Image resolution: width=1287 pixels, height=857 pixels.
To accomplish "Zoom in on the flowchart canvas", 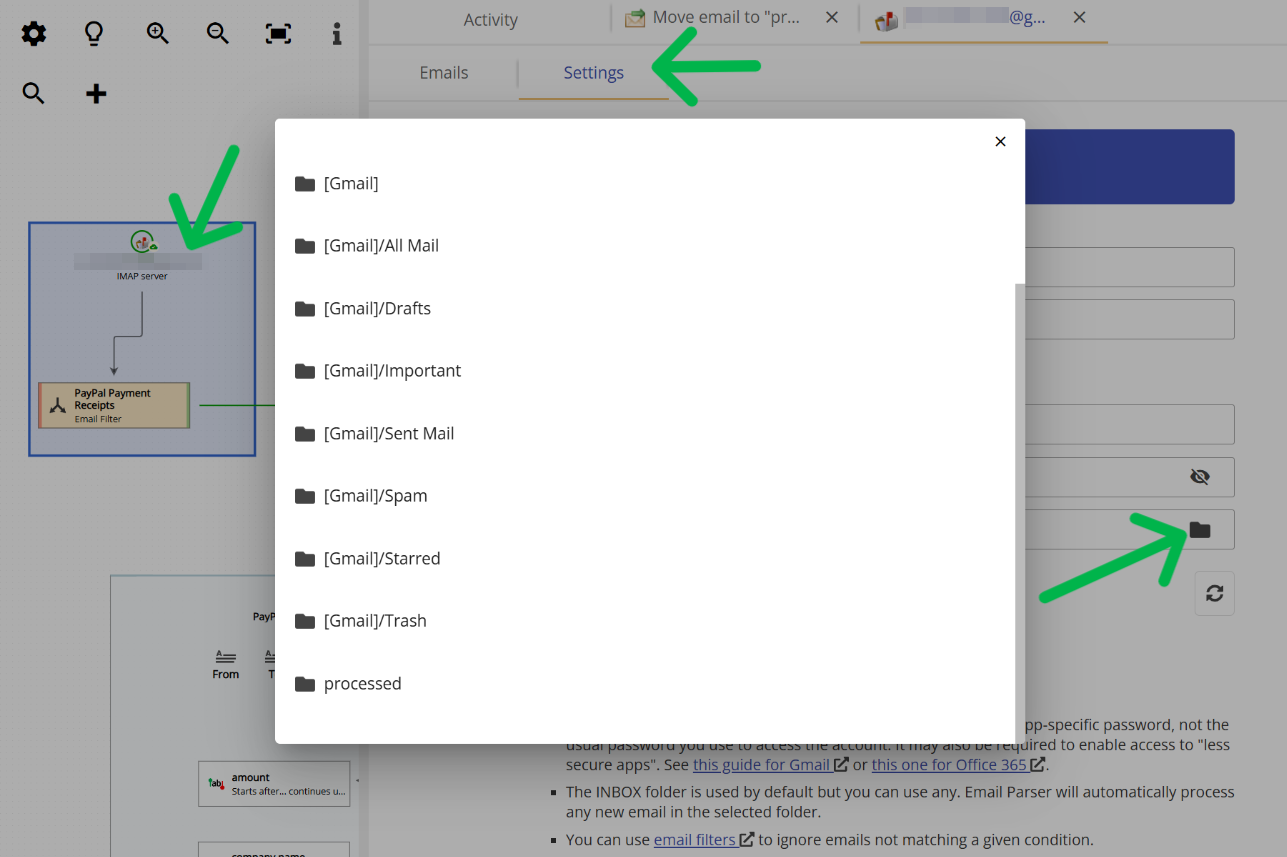I will pos(157,33).
